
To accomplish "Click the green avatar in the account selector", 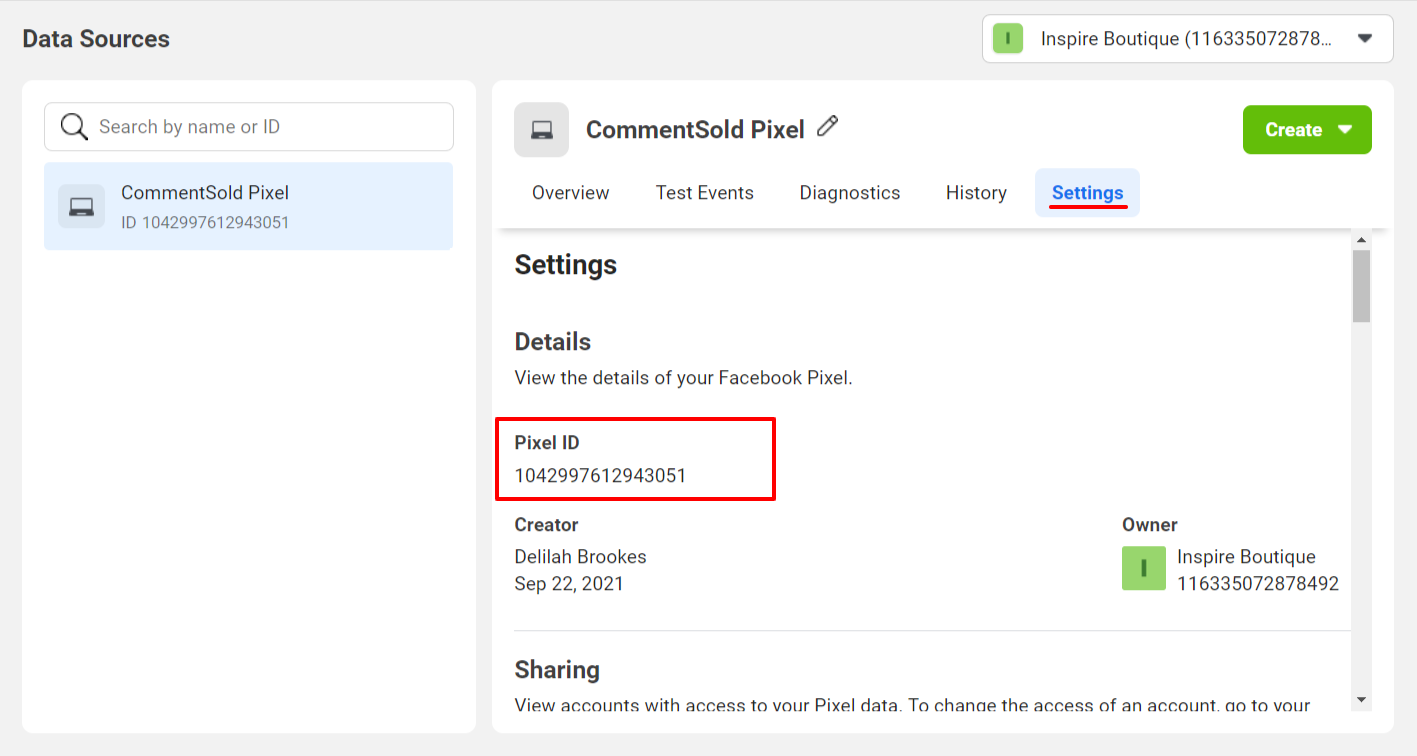I will (x=1007, y=39).
